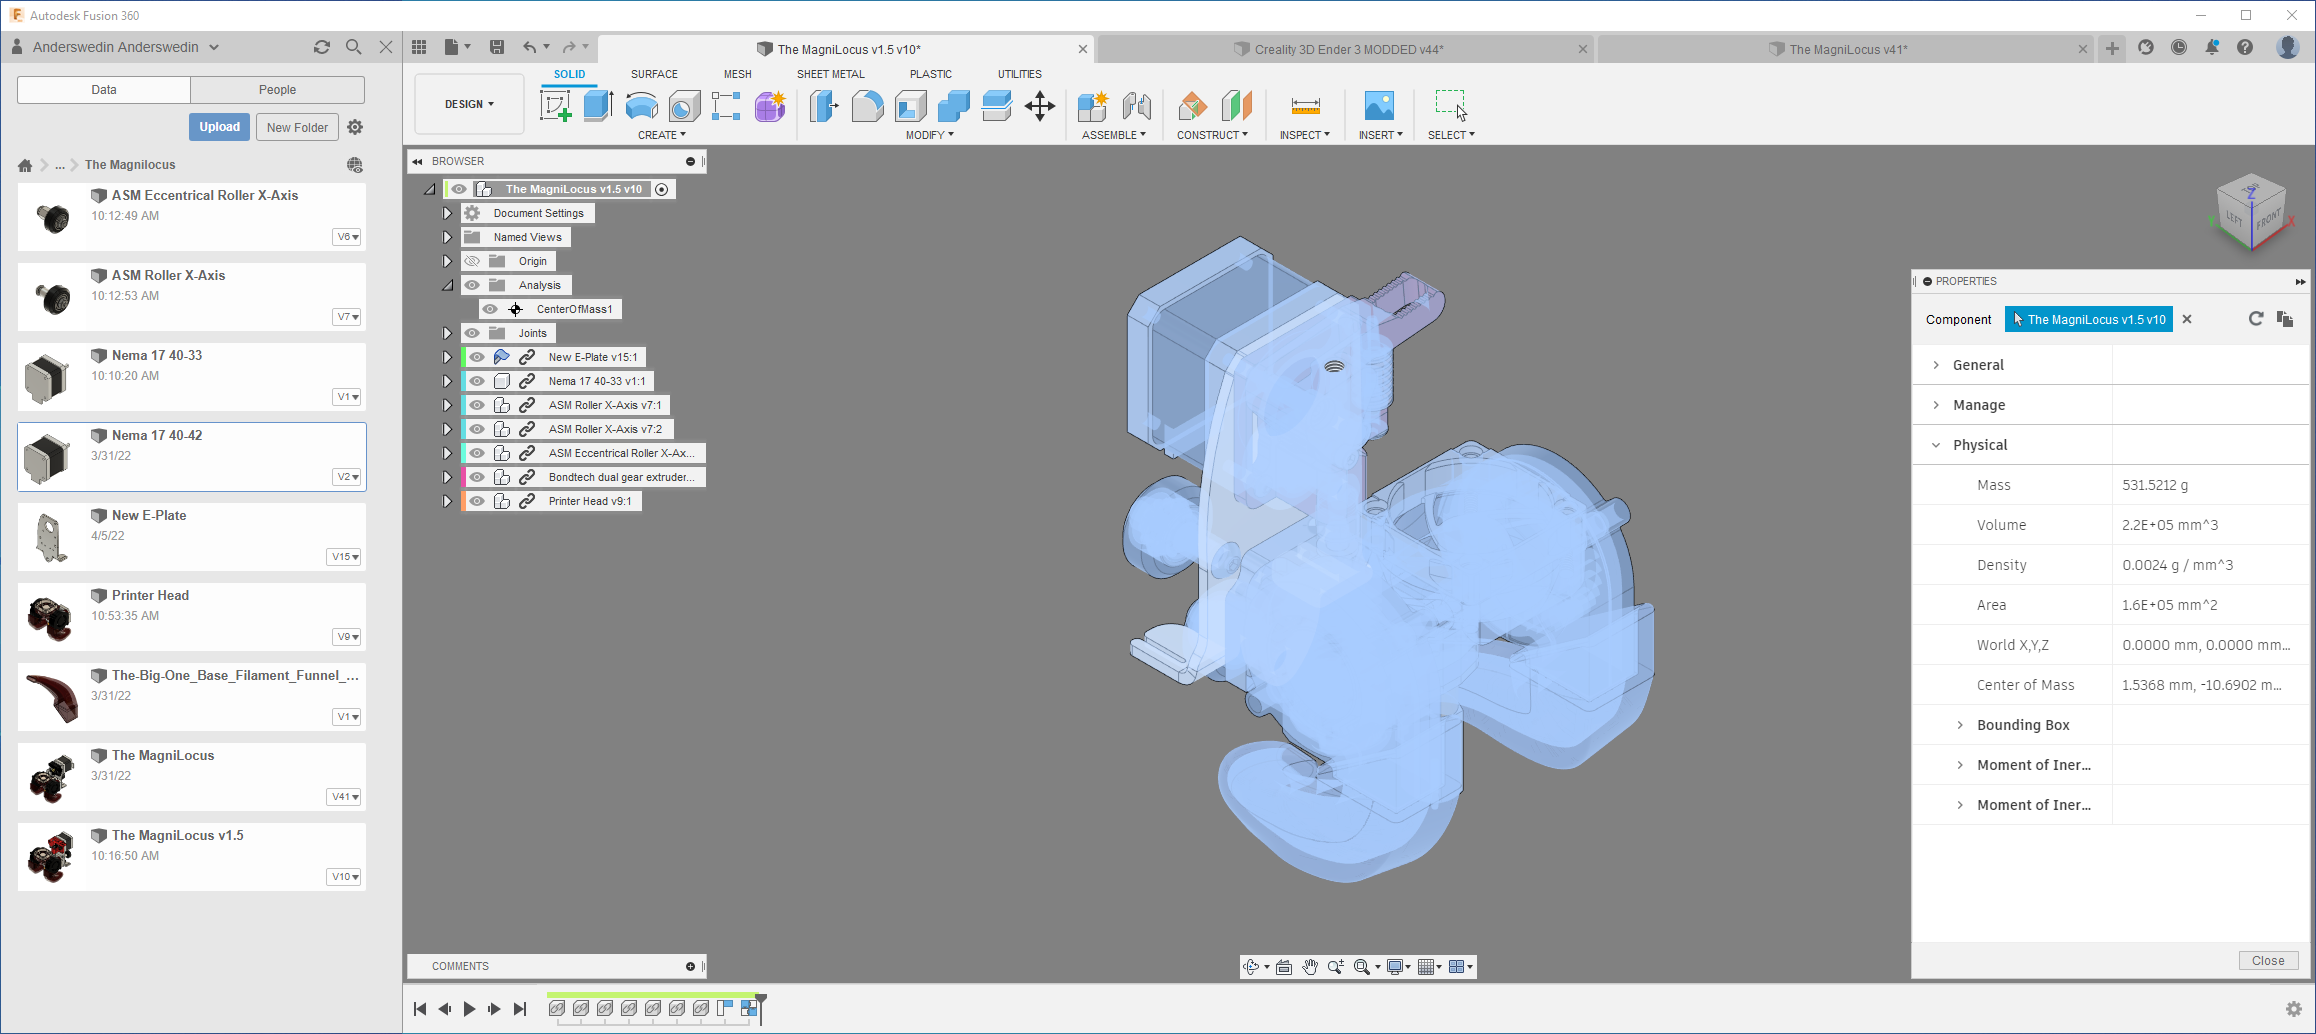Open timeline settings gear
Screen dimensions: 2316x1034
[x=2294, y=1009]
